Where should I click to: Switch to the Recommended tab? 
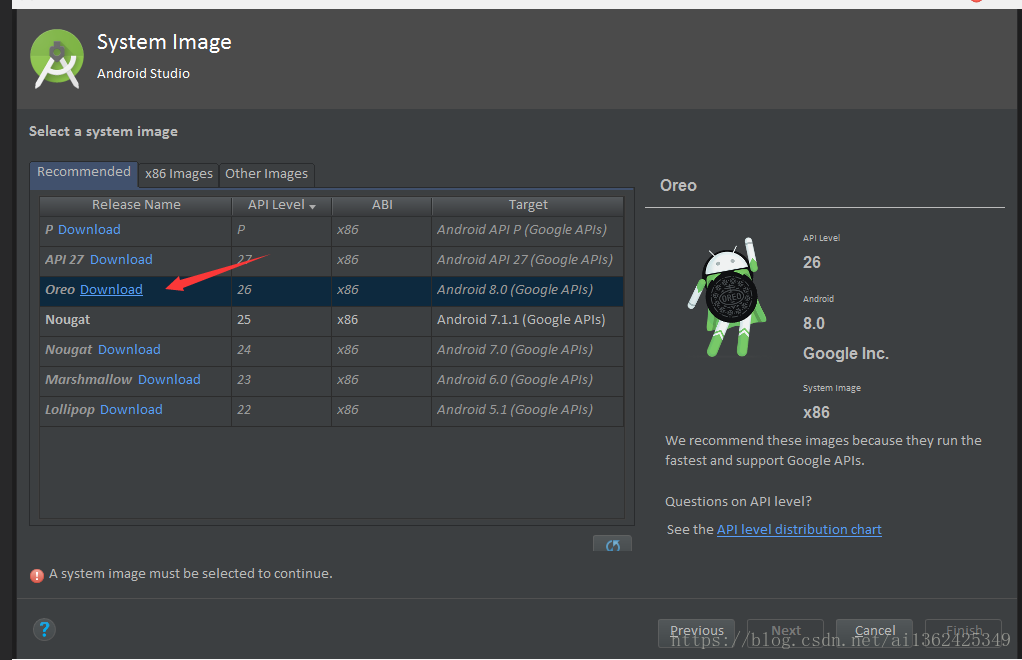coord(83,172)
